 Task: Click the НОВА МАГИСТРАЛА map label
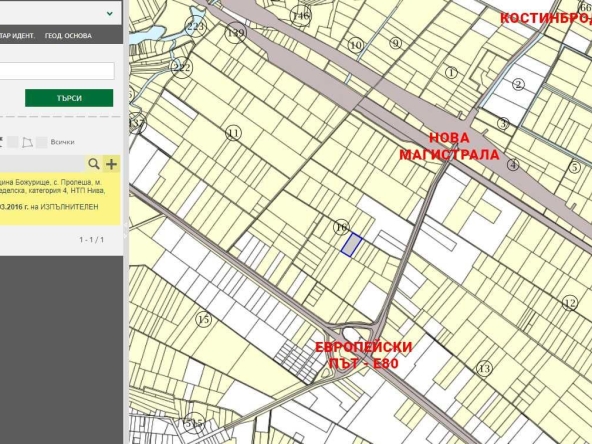coord(449,146)
